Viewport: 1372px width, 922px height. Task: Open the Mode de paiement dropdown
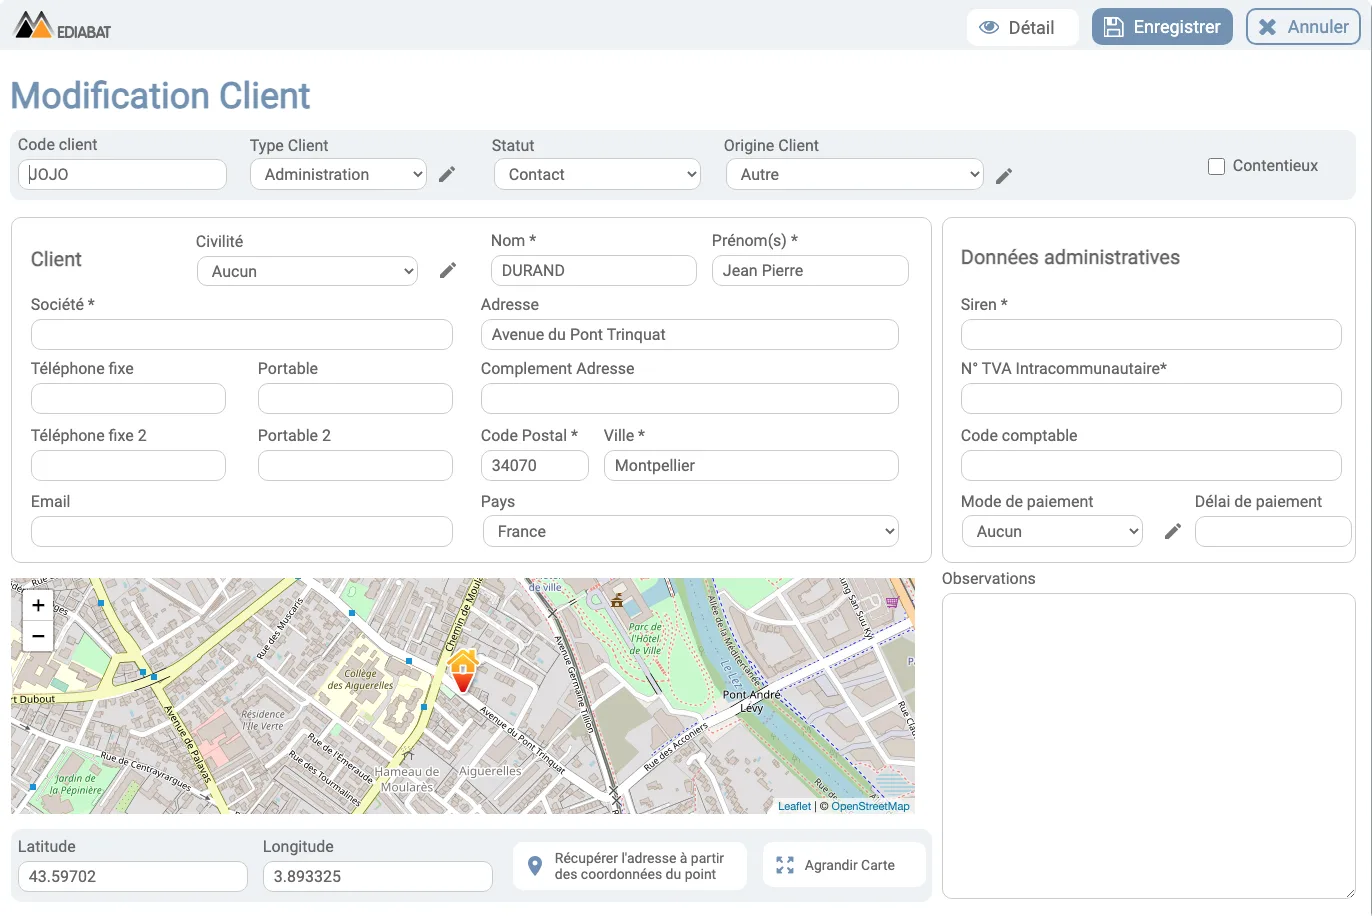(x=1053, y=531)
